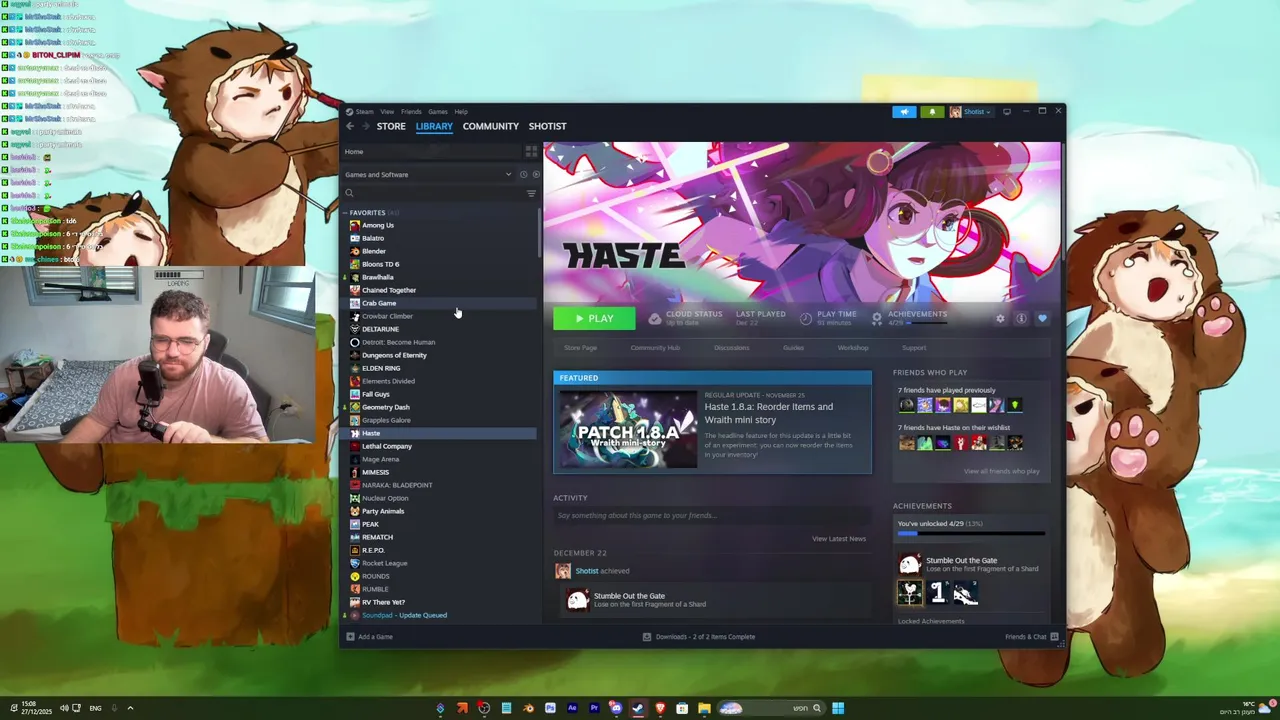Click the blue announcements megaphone icon
Screen dimensions: 1280x720
point(904,112)
